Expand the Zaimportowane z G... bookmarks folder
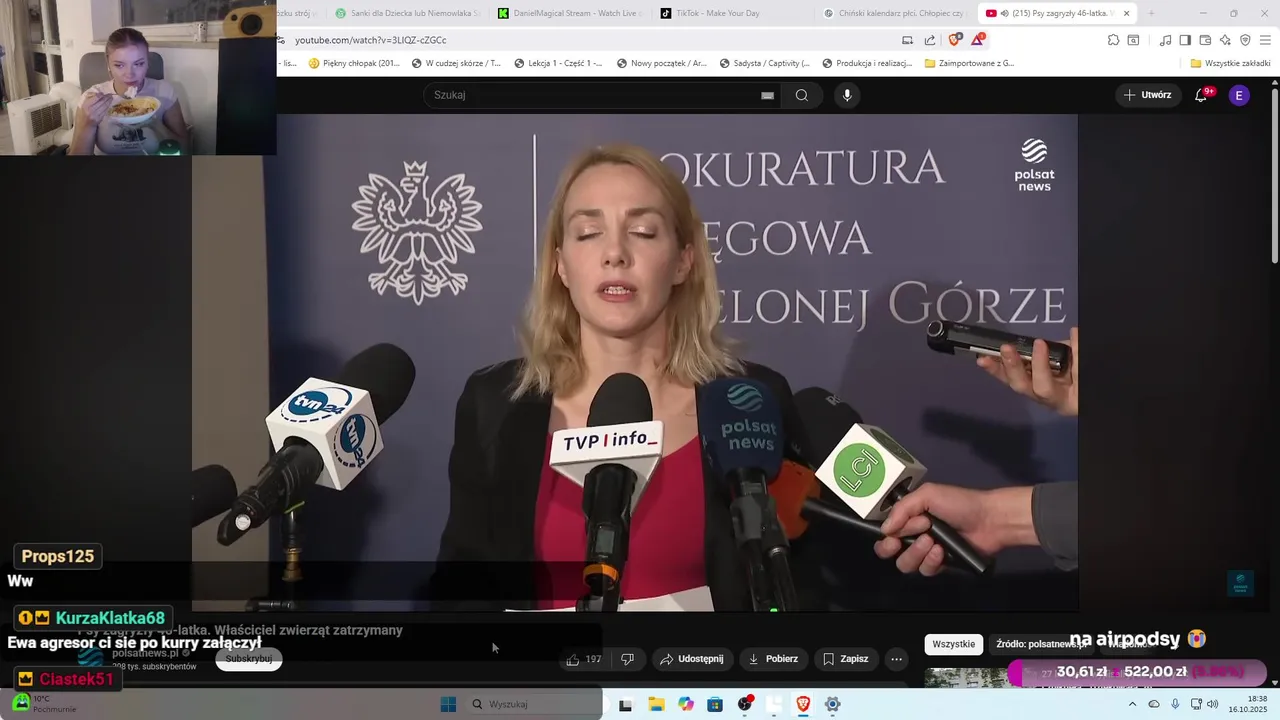This screenshot has height=720, width=1280. click(x=970, y=63)
